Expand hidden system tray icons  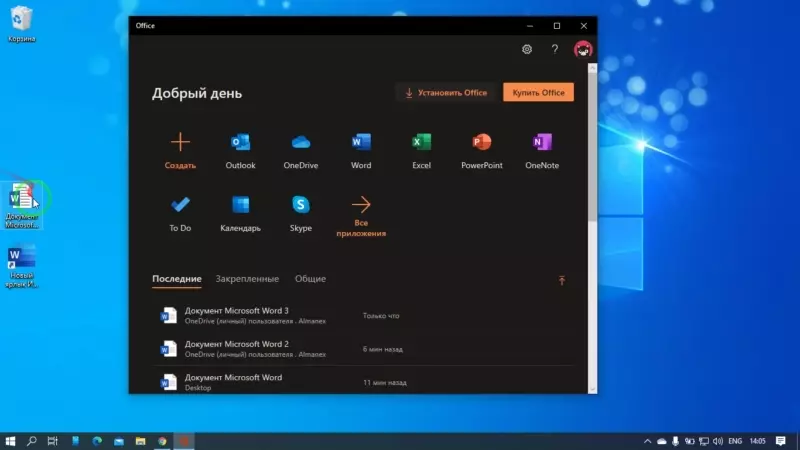click(647, 441)
